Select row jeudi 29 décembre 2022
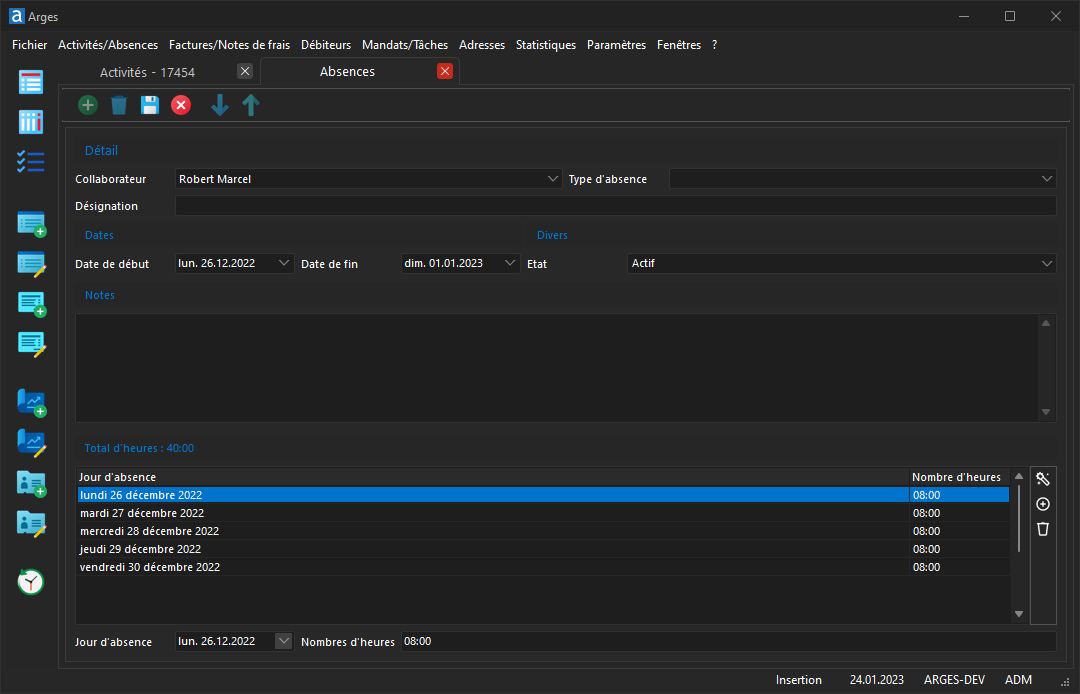Viewport: 1080px width, 694px height. 543,549
